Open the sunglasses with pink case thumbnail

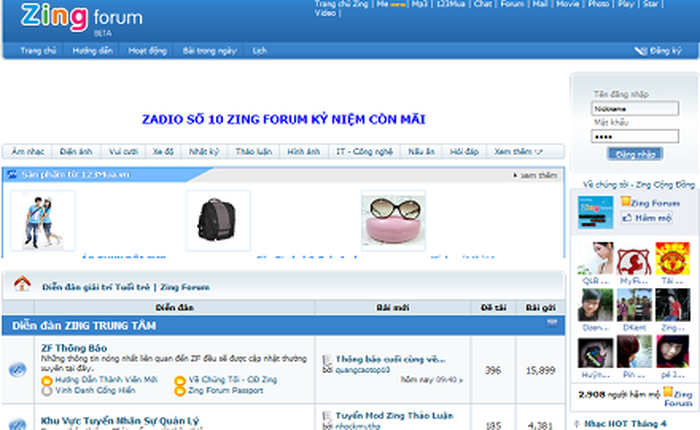pos(393,220)
